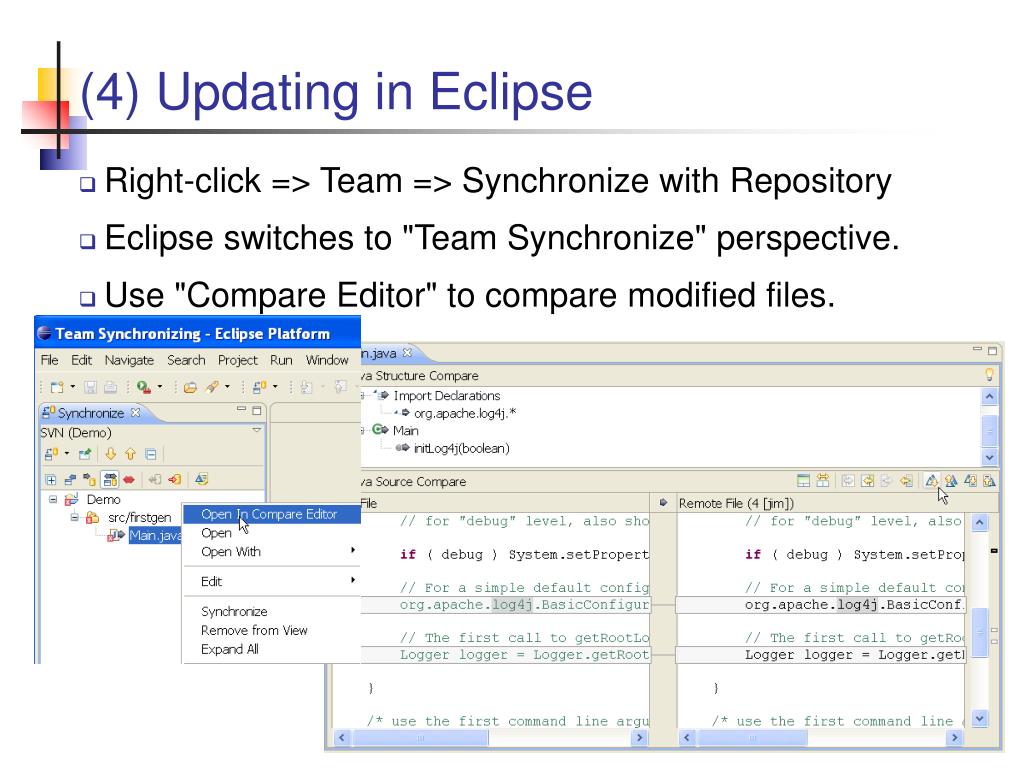Image resolution: width=1024 pixels, height=768 pixels.
Task: Open the Window menu
Action: coord(327,360)
